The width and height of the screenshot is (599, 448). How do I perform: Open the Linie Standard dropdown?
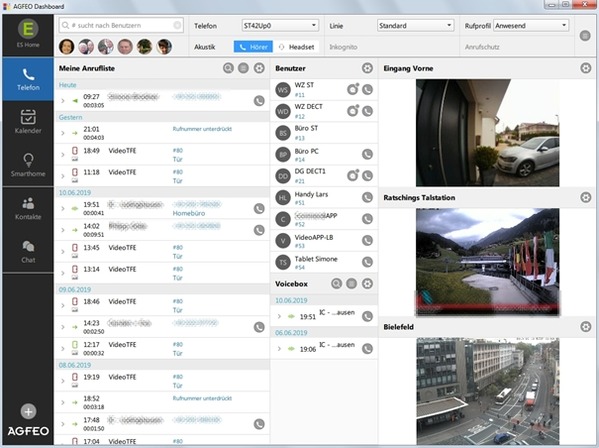click(x=415, y=26)
